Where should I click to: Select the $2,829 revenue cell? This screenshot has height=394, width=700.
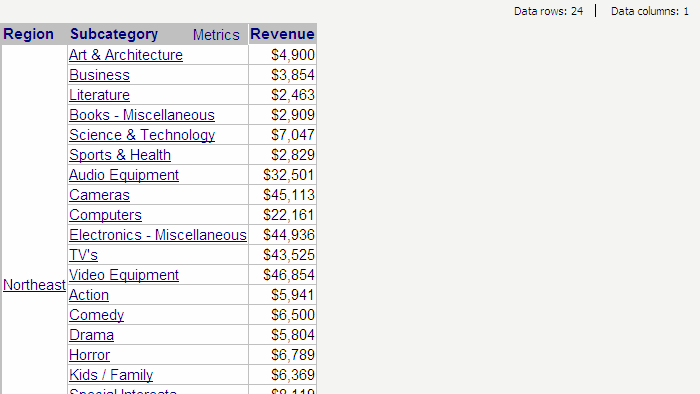pyautogui.click(x=282, y=155)
